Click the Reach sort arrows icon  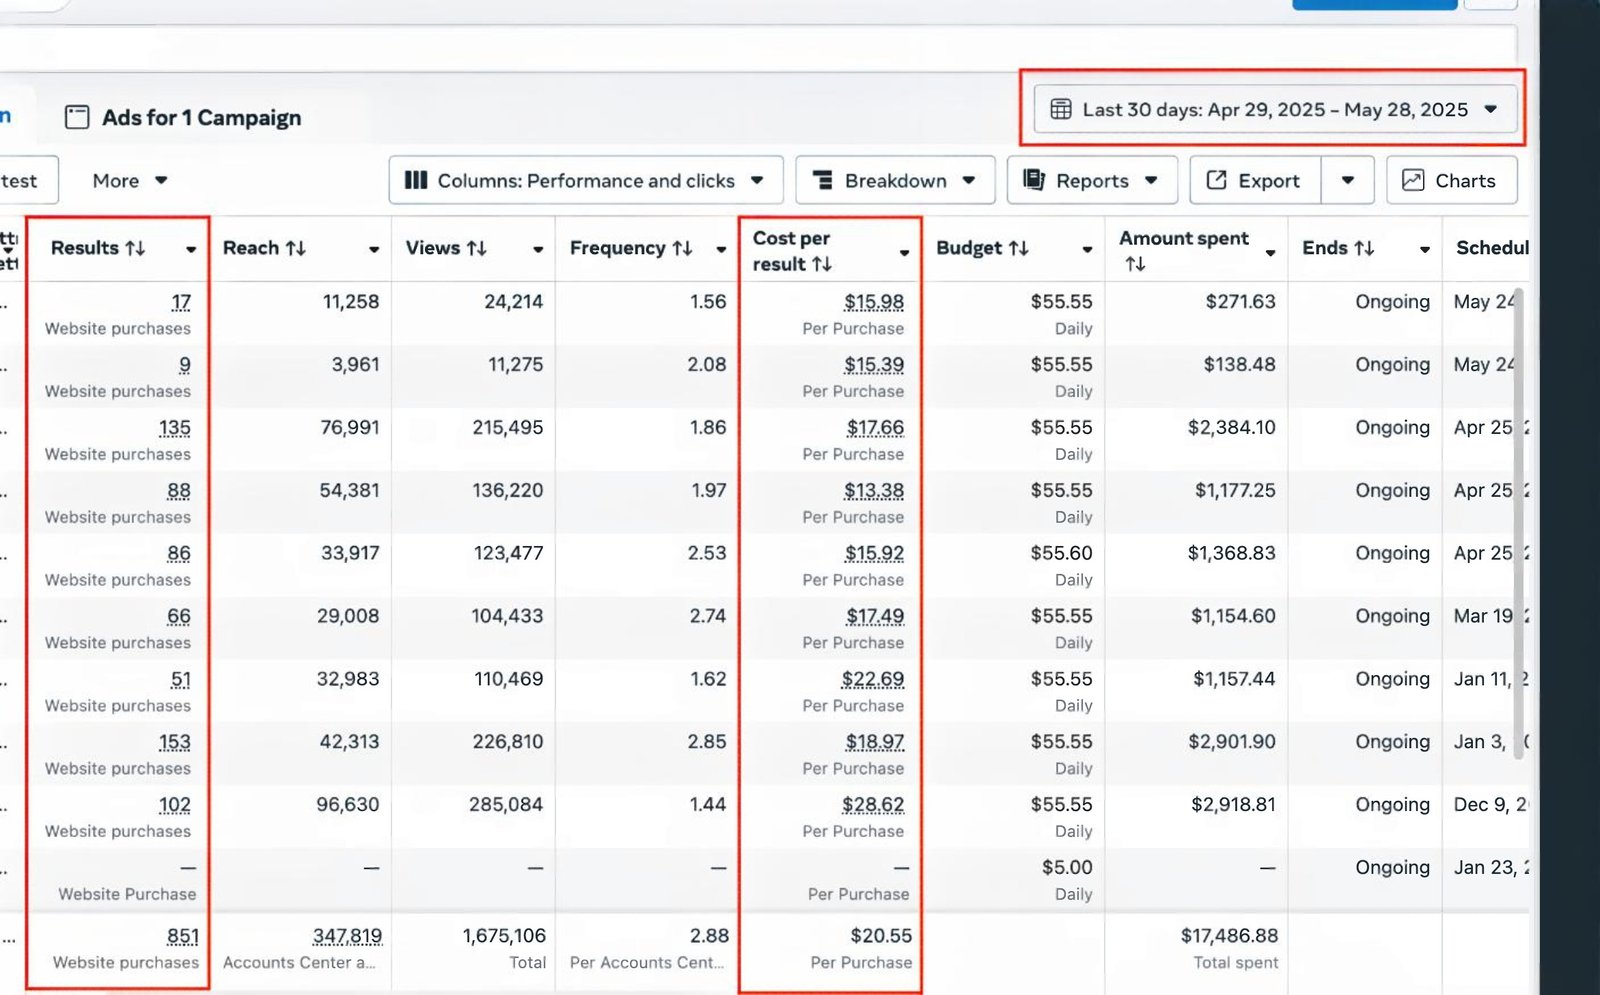coord(295,248)
